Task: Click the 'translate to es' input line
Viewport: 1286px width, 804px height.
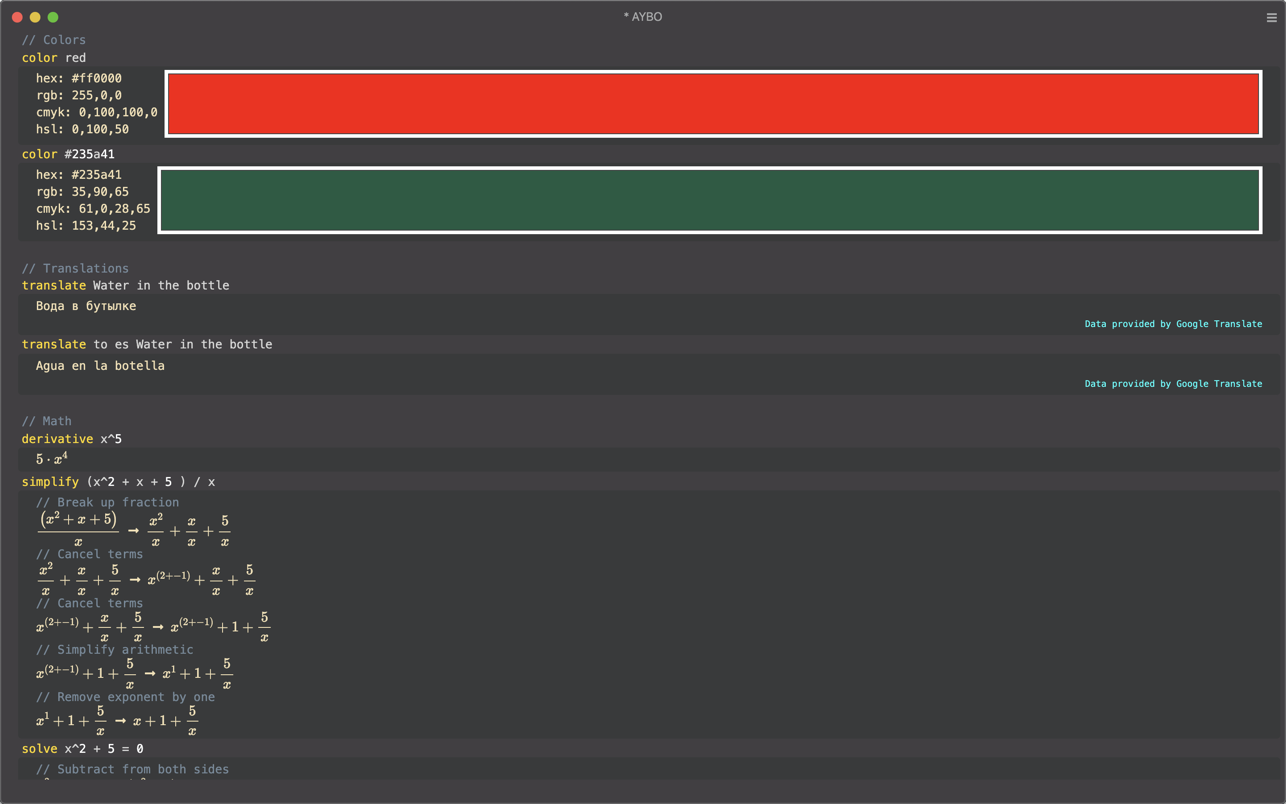Action: tap(147, 344)
